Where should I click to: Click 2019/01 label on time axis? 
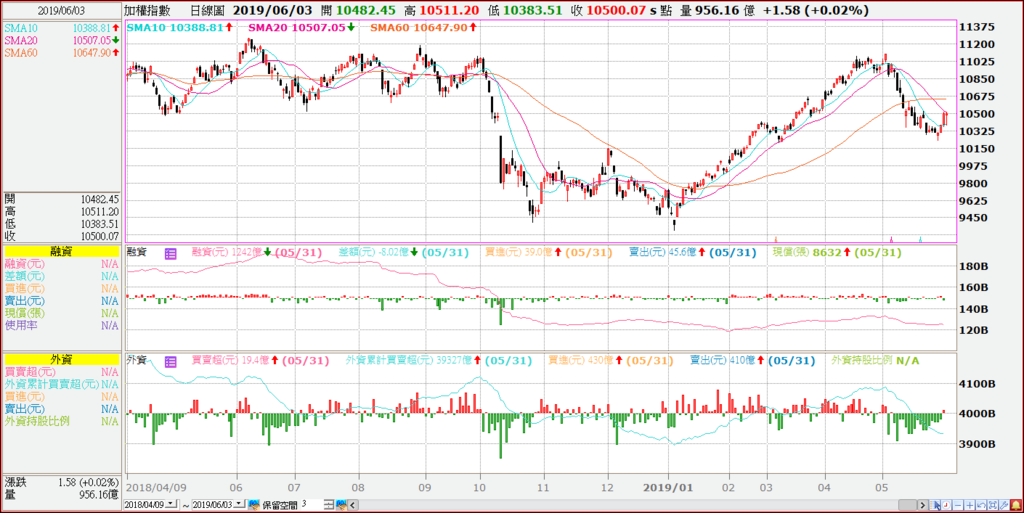point(667,488)
